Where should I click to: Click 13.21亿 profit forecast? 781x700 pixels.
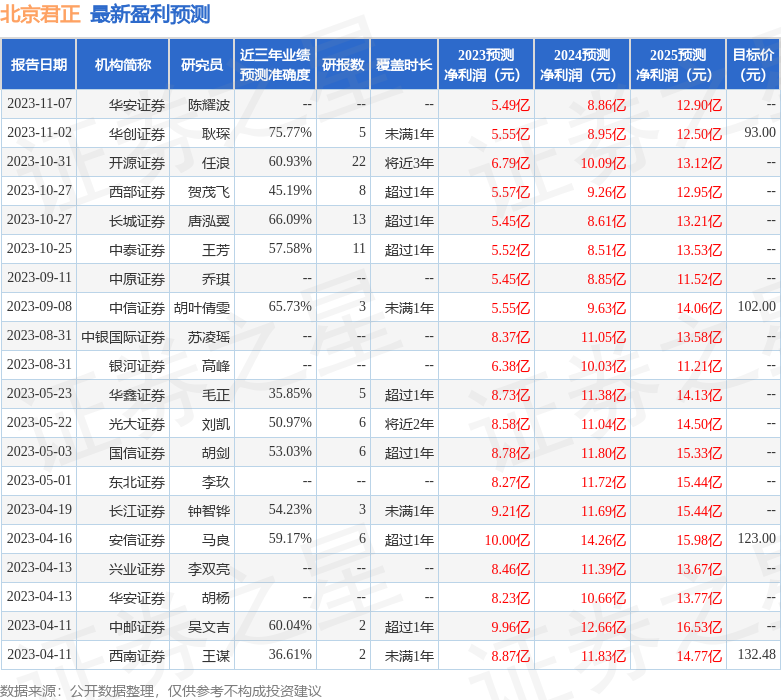tap(699, 220)
